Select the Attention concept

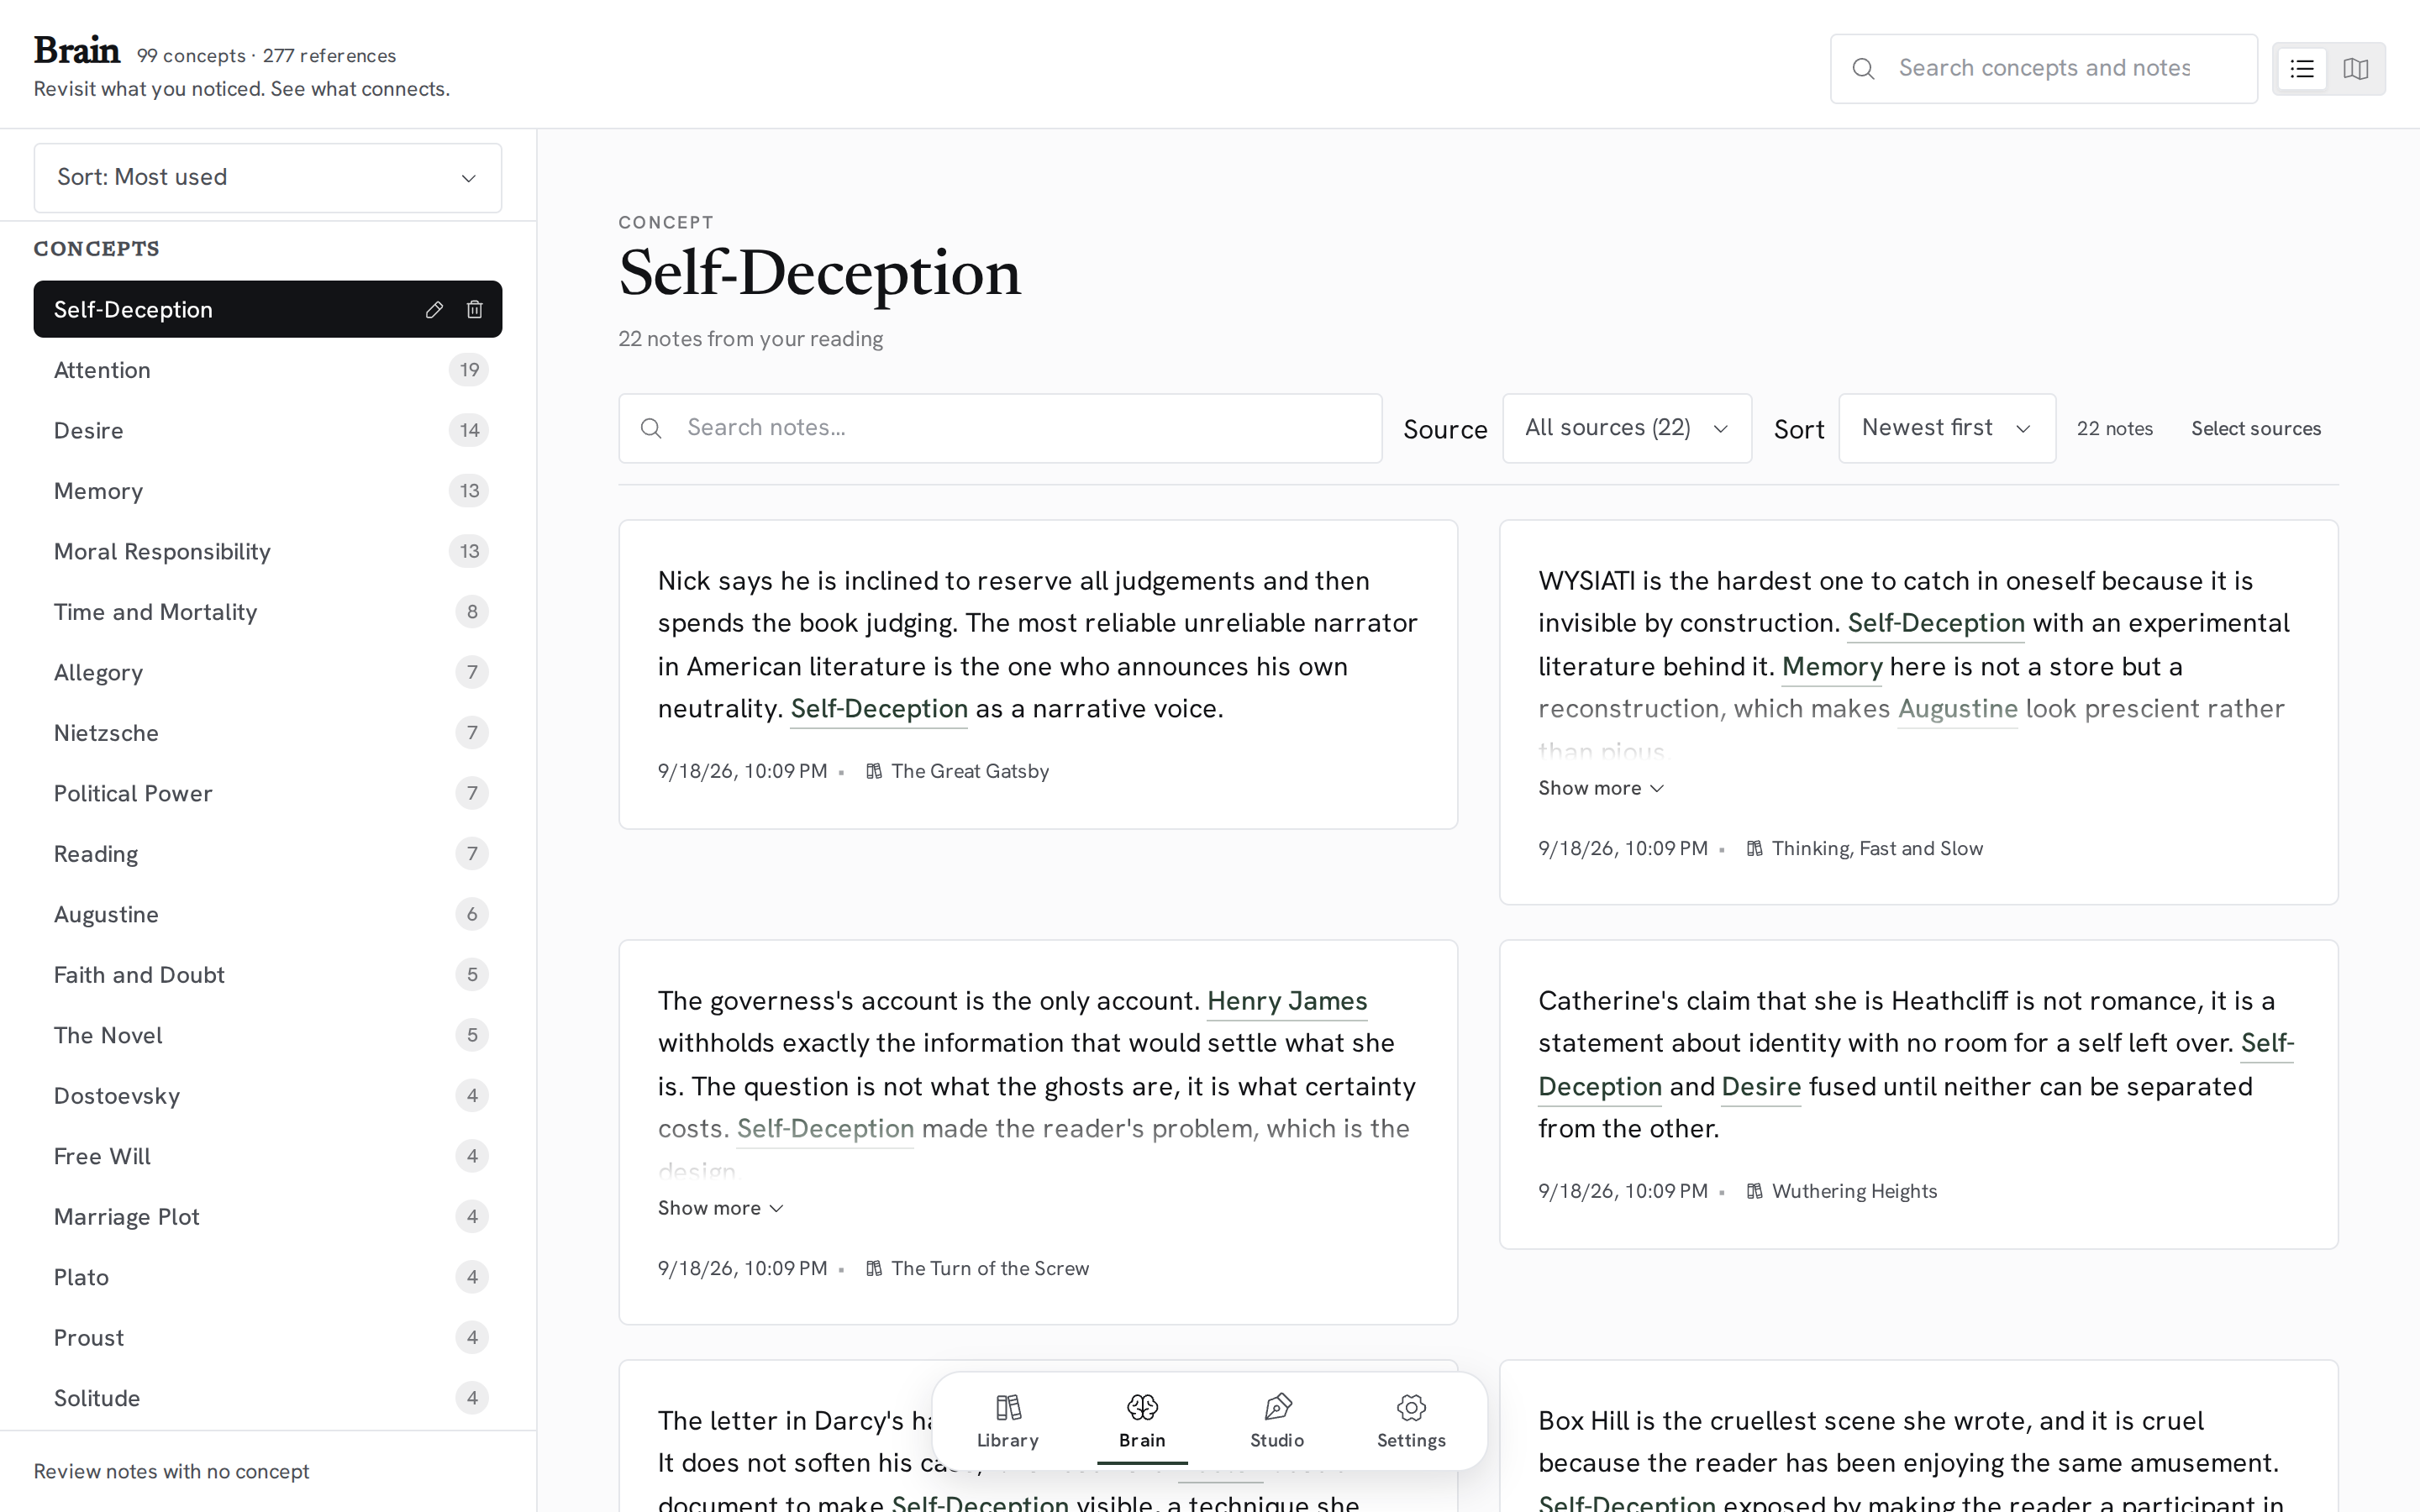268,370
